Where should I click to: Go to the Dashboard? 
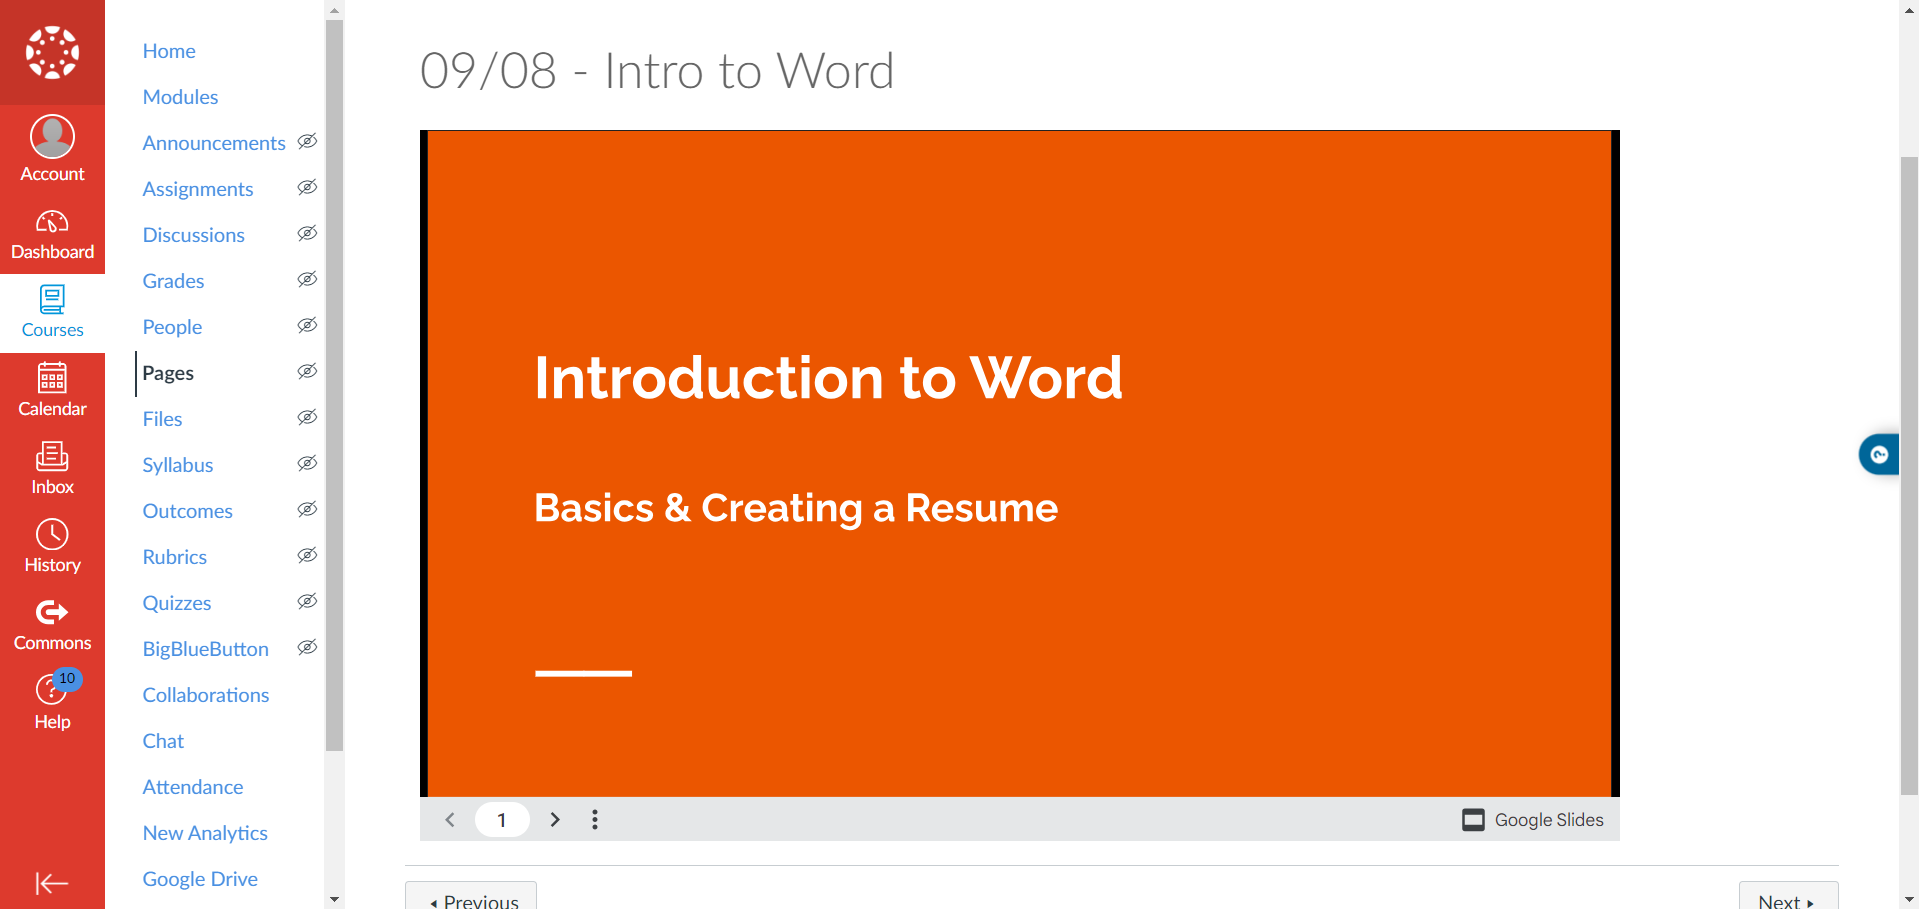(52, 235)
